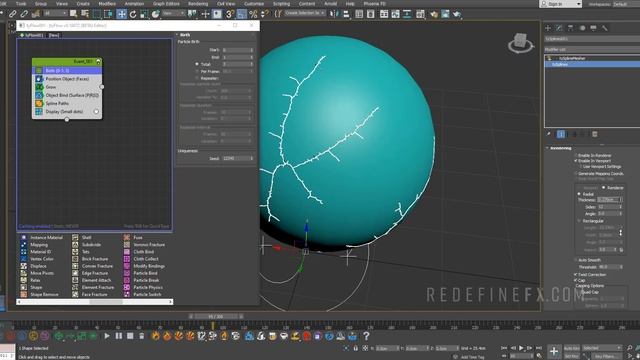Select the Radial radio button
The width and height of the screenshot is (640, 360).
[579, 194]
